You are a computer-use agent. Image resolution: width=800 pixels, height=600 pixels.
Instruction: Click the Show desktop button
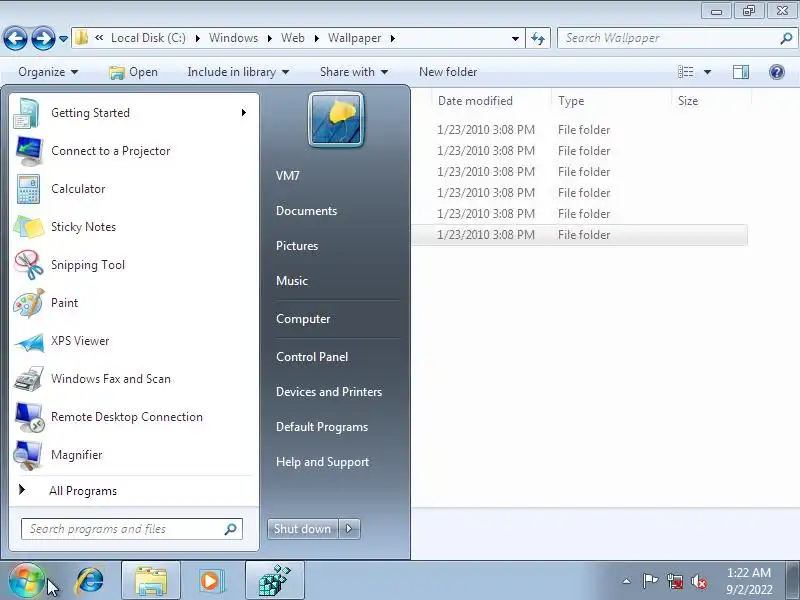point(794,581)
